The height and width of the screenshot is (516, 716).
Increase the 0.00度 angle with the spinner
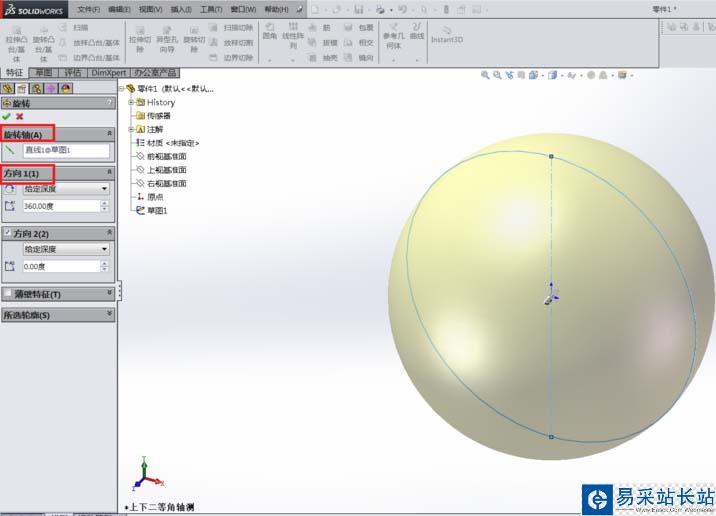coord(105,263)
